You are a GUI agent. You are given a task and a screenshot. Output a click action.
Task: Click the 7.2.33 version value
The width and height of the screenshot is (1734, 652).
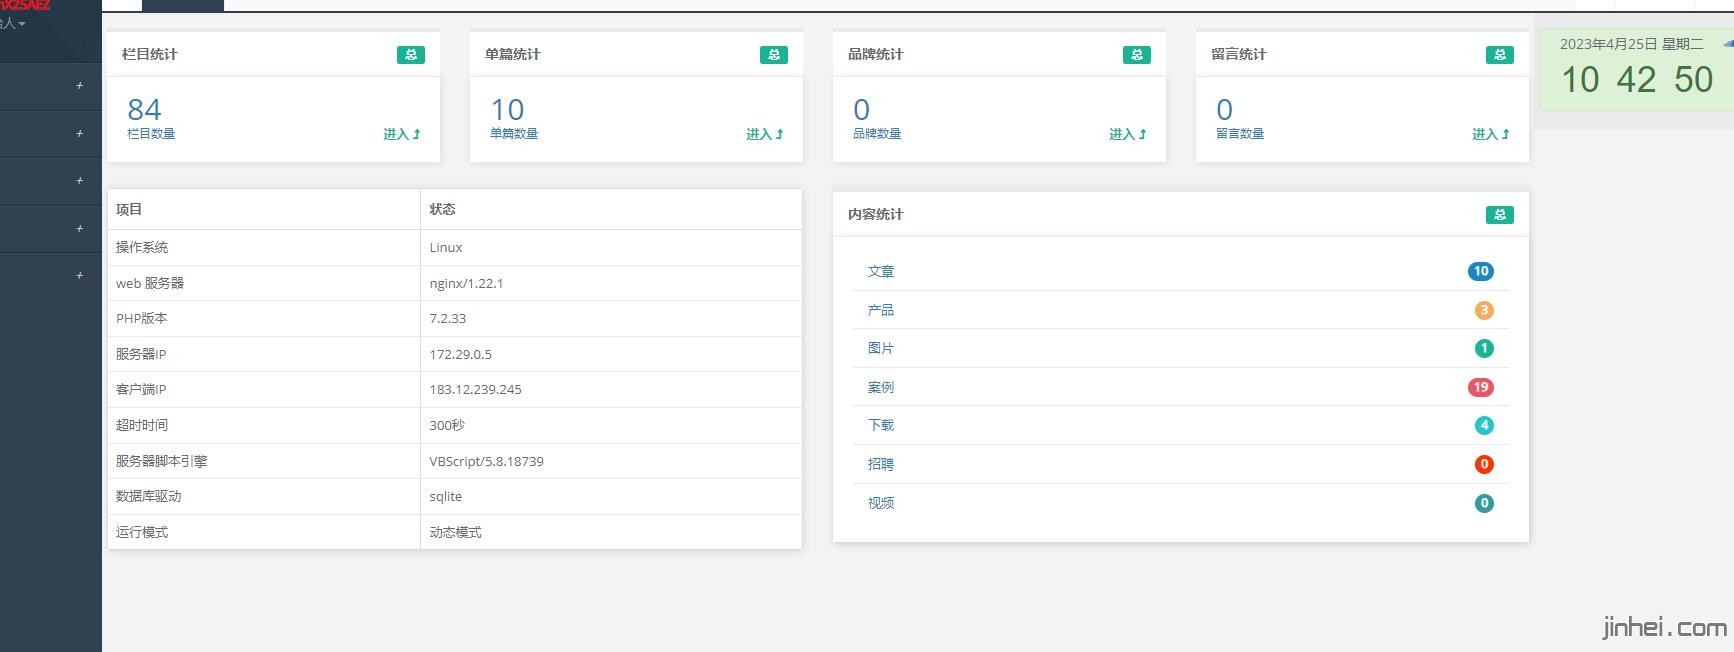tap(448, 319)
